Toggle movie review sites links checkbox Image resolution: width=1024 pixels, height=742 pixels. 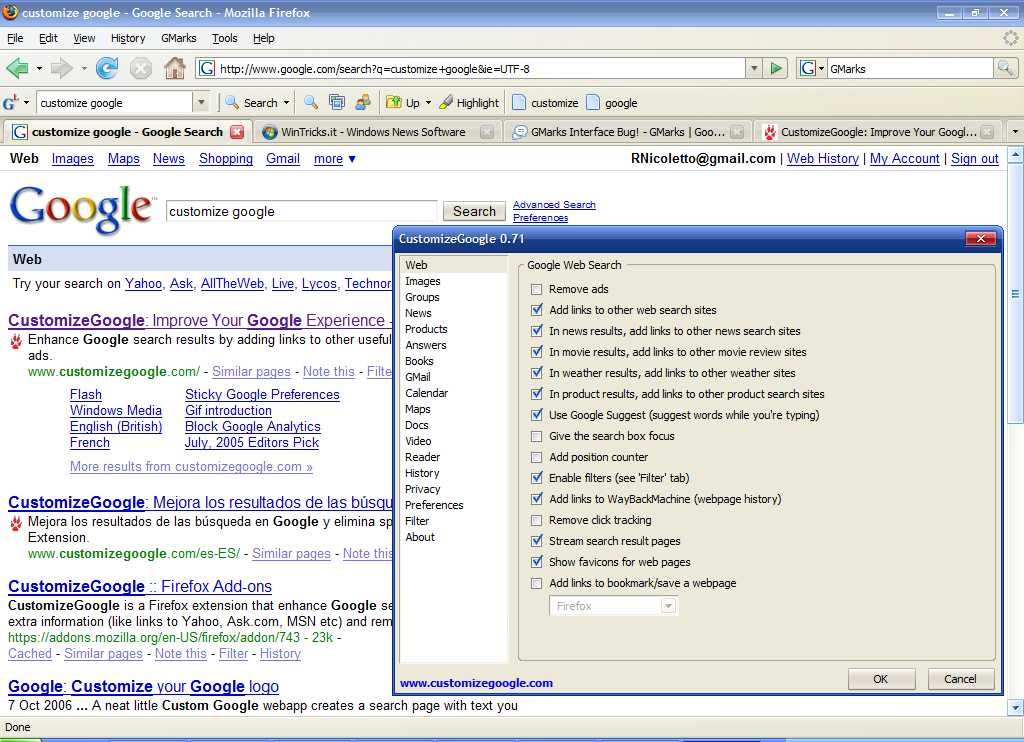click(537, 352)
